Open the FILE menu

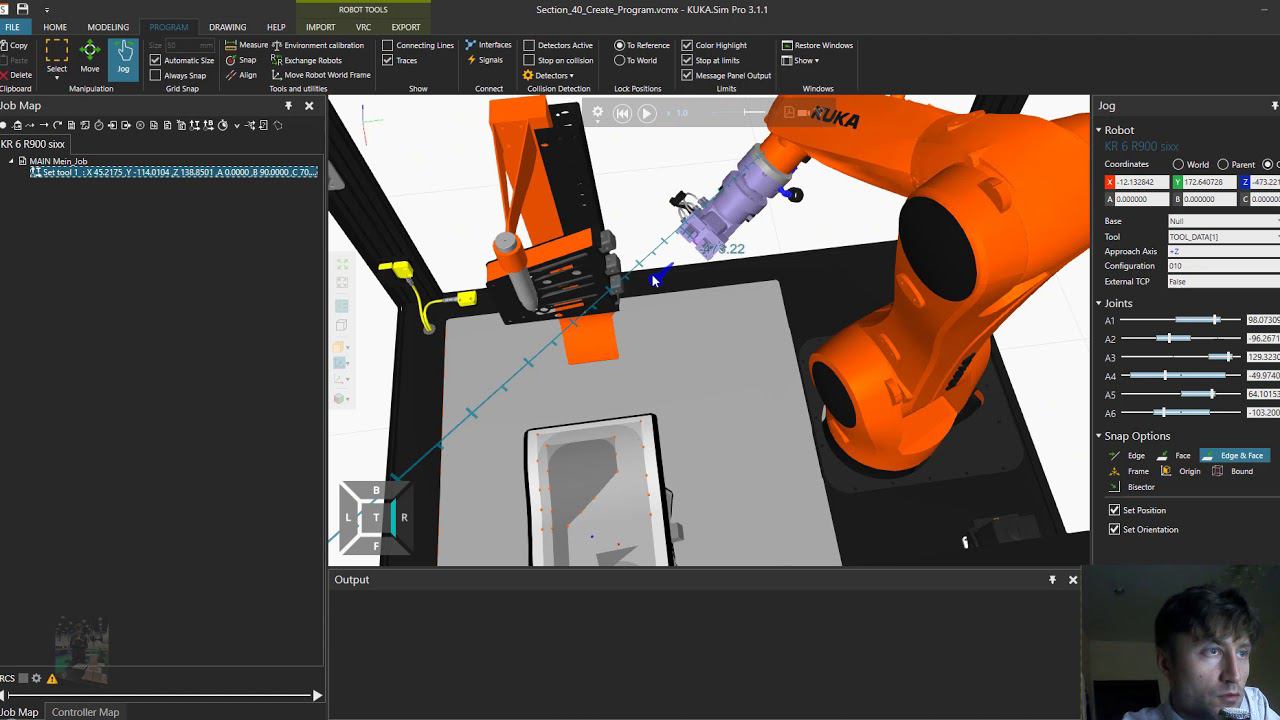12,27
